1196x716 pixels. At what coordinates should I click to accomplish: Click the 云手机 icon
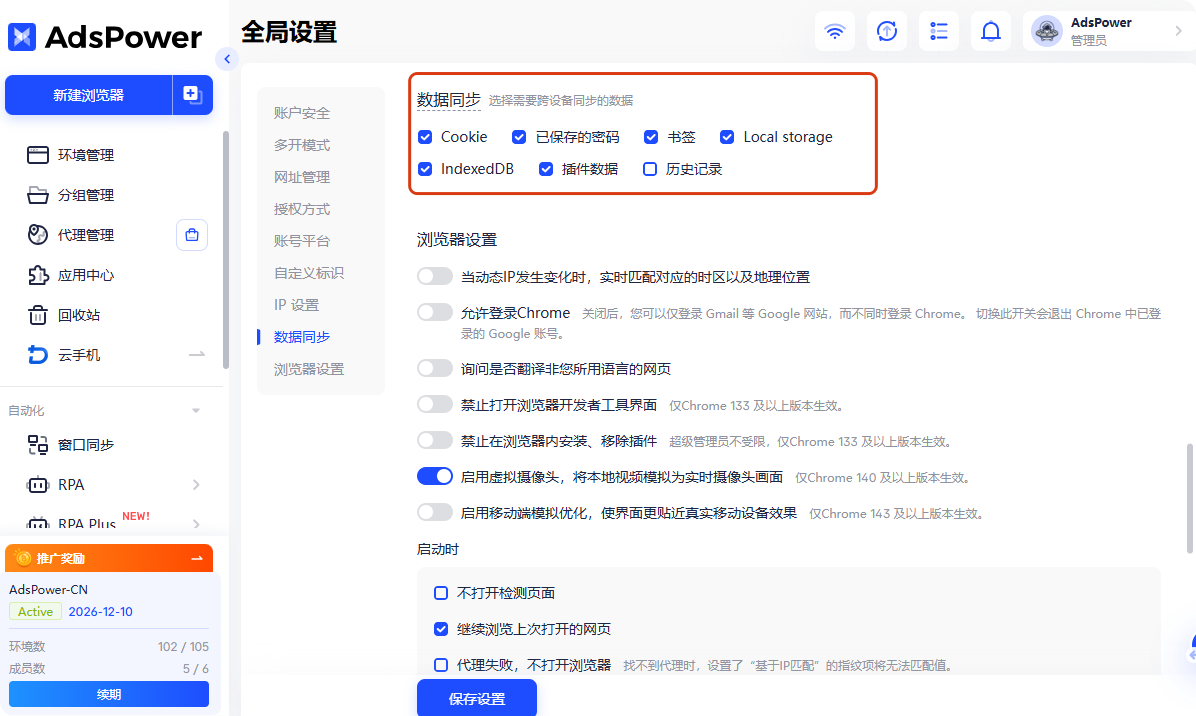37,355
